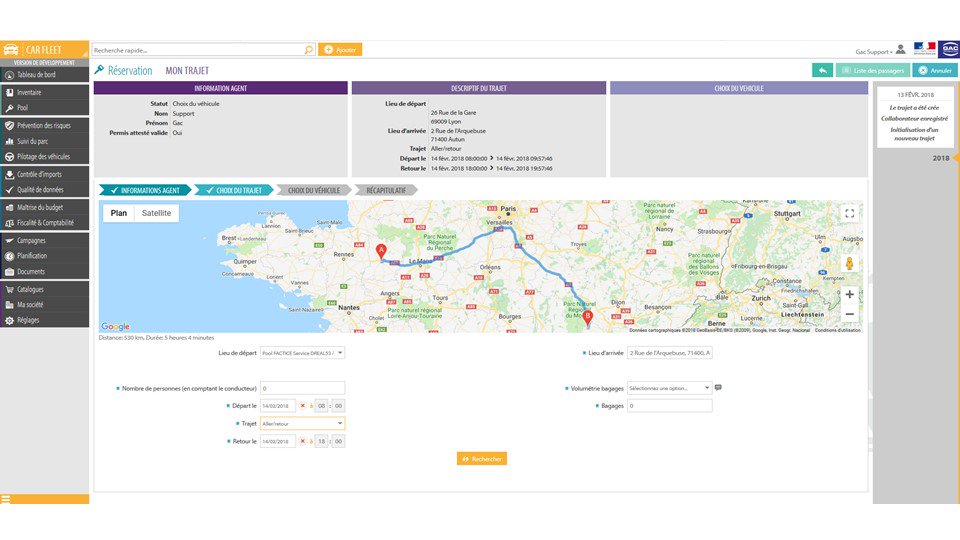Go to Choix du trajet step
This screenshot has height=540, width=960.
[x=233, y=190]
